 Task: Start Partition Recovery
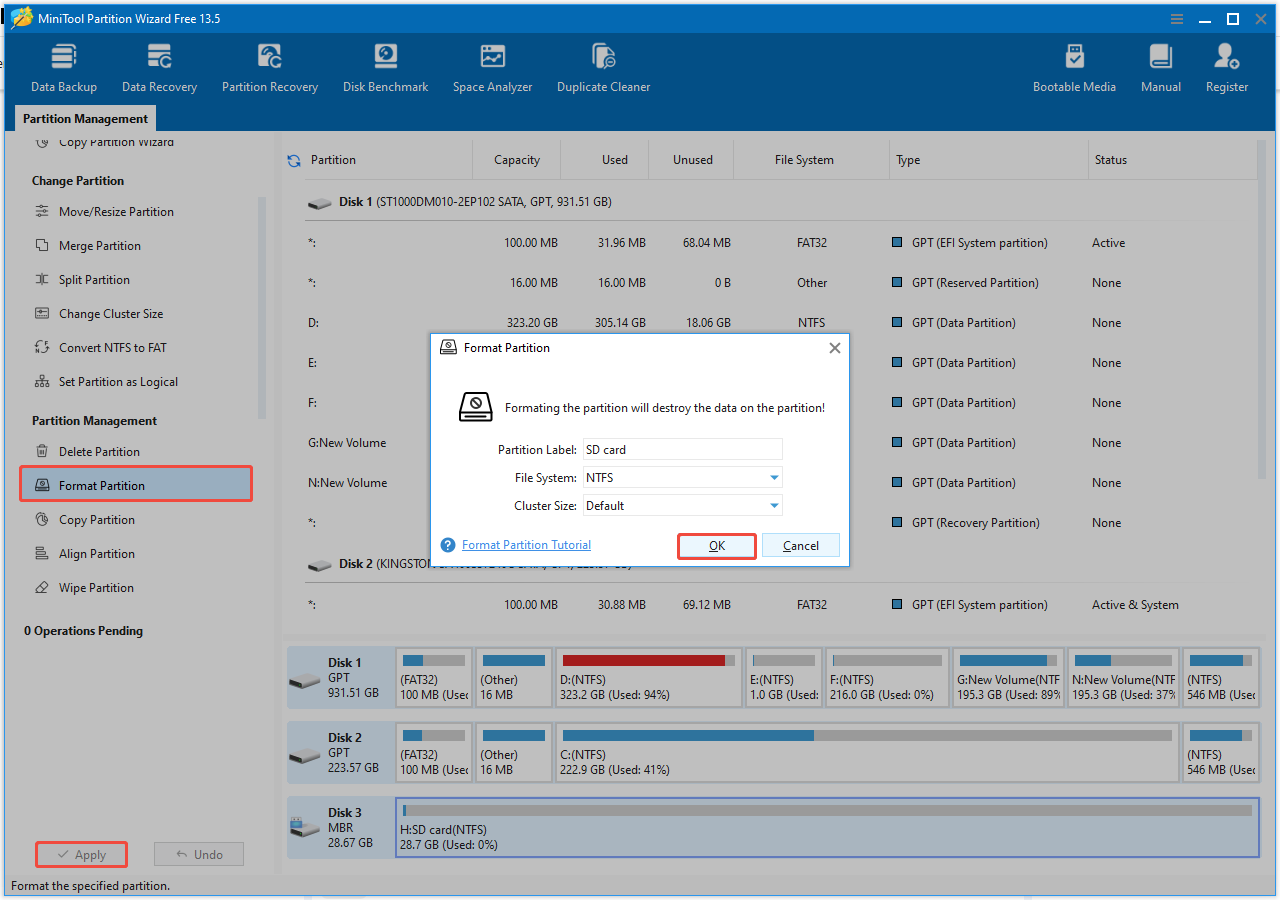tap(269, 65)
